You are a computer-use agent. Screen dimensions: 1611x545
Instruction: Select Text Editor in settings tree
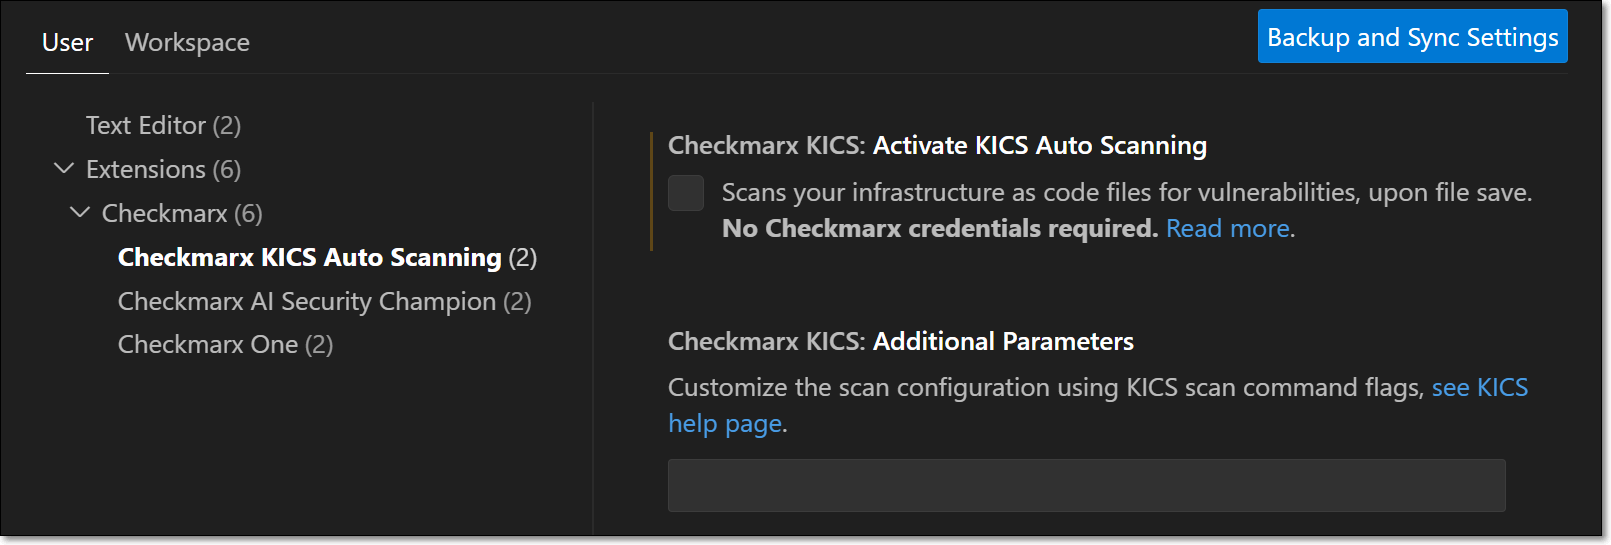pos(163,126)
